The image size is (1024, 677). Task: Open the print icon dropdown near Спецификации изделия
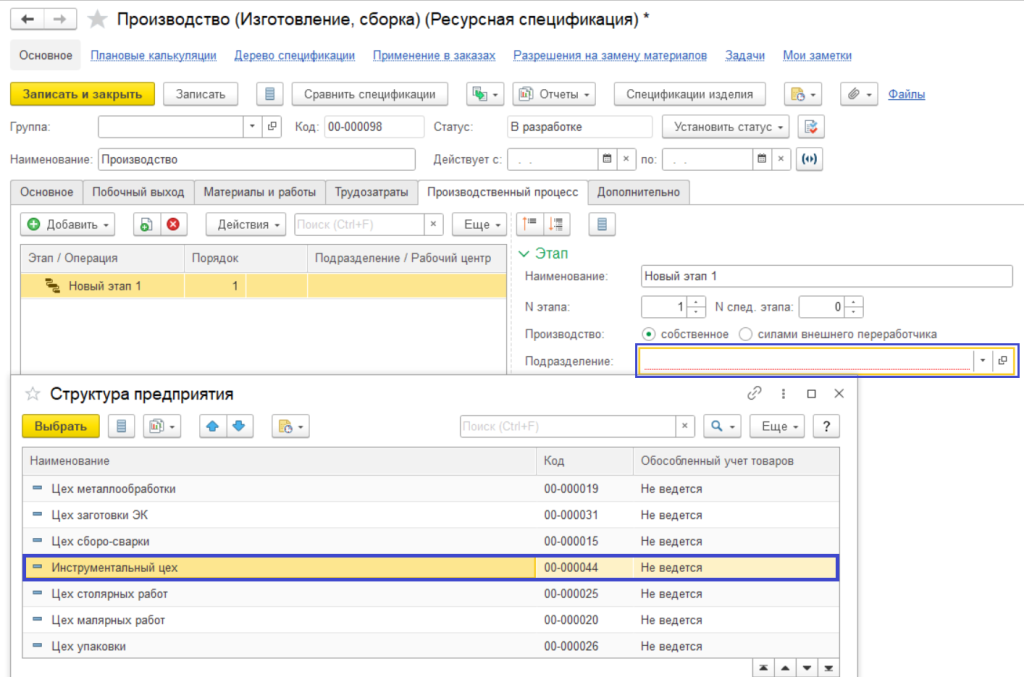tap(803, 94)
